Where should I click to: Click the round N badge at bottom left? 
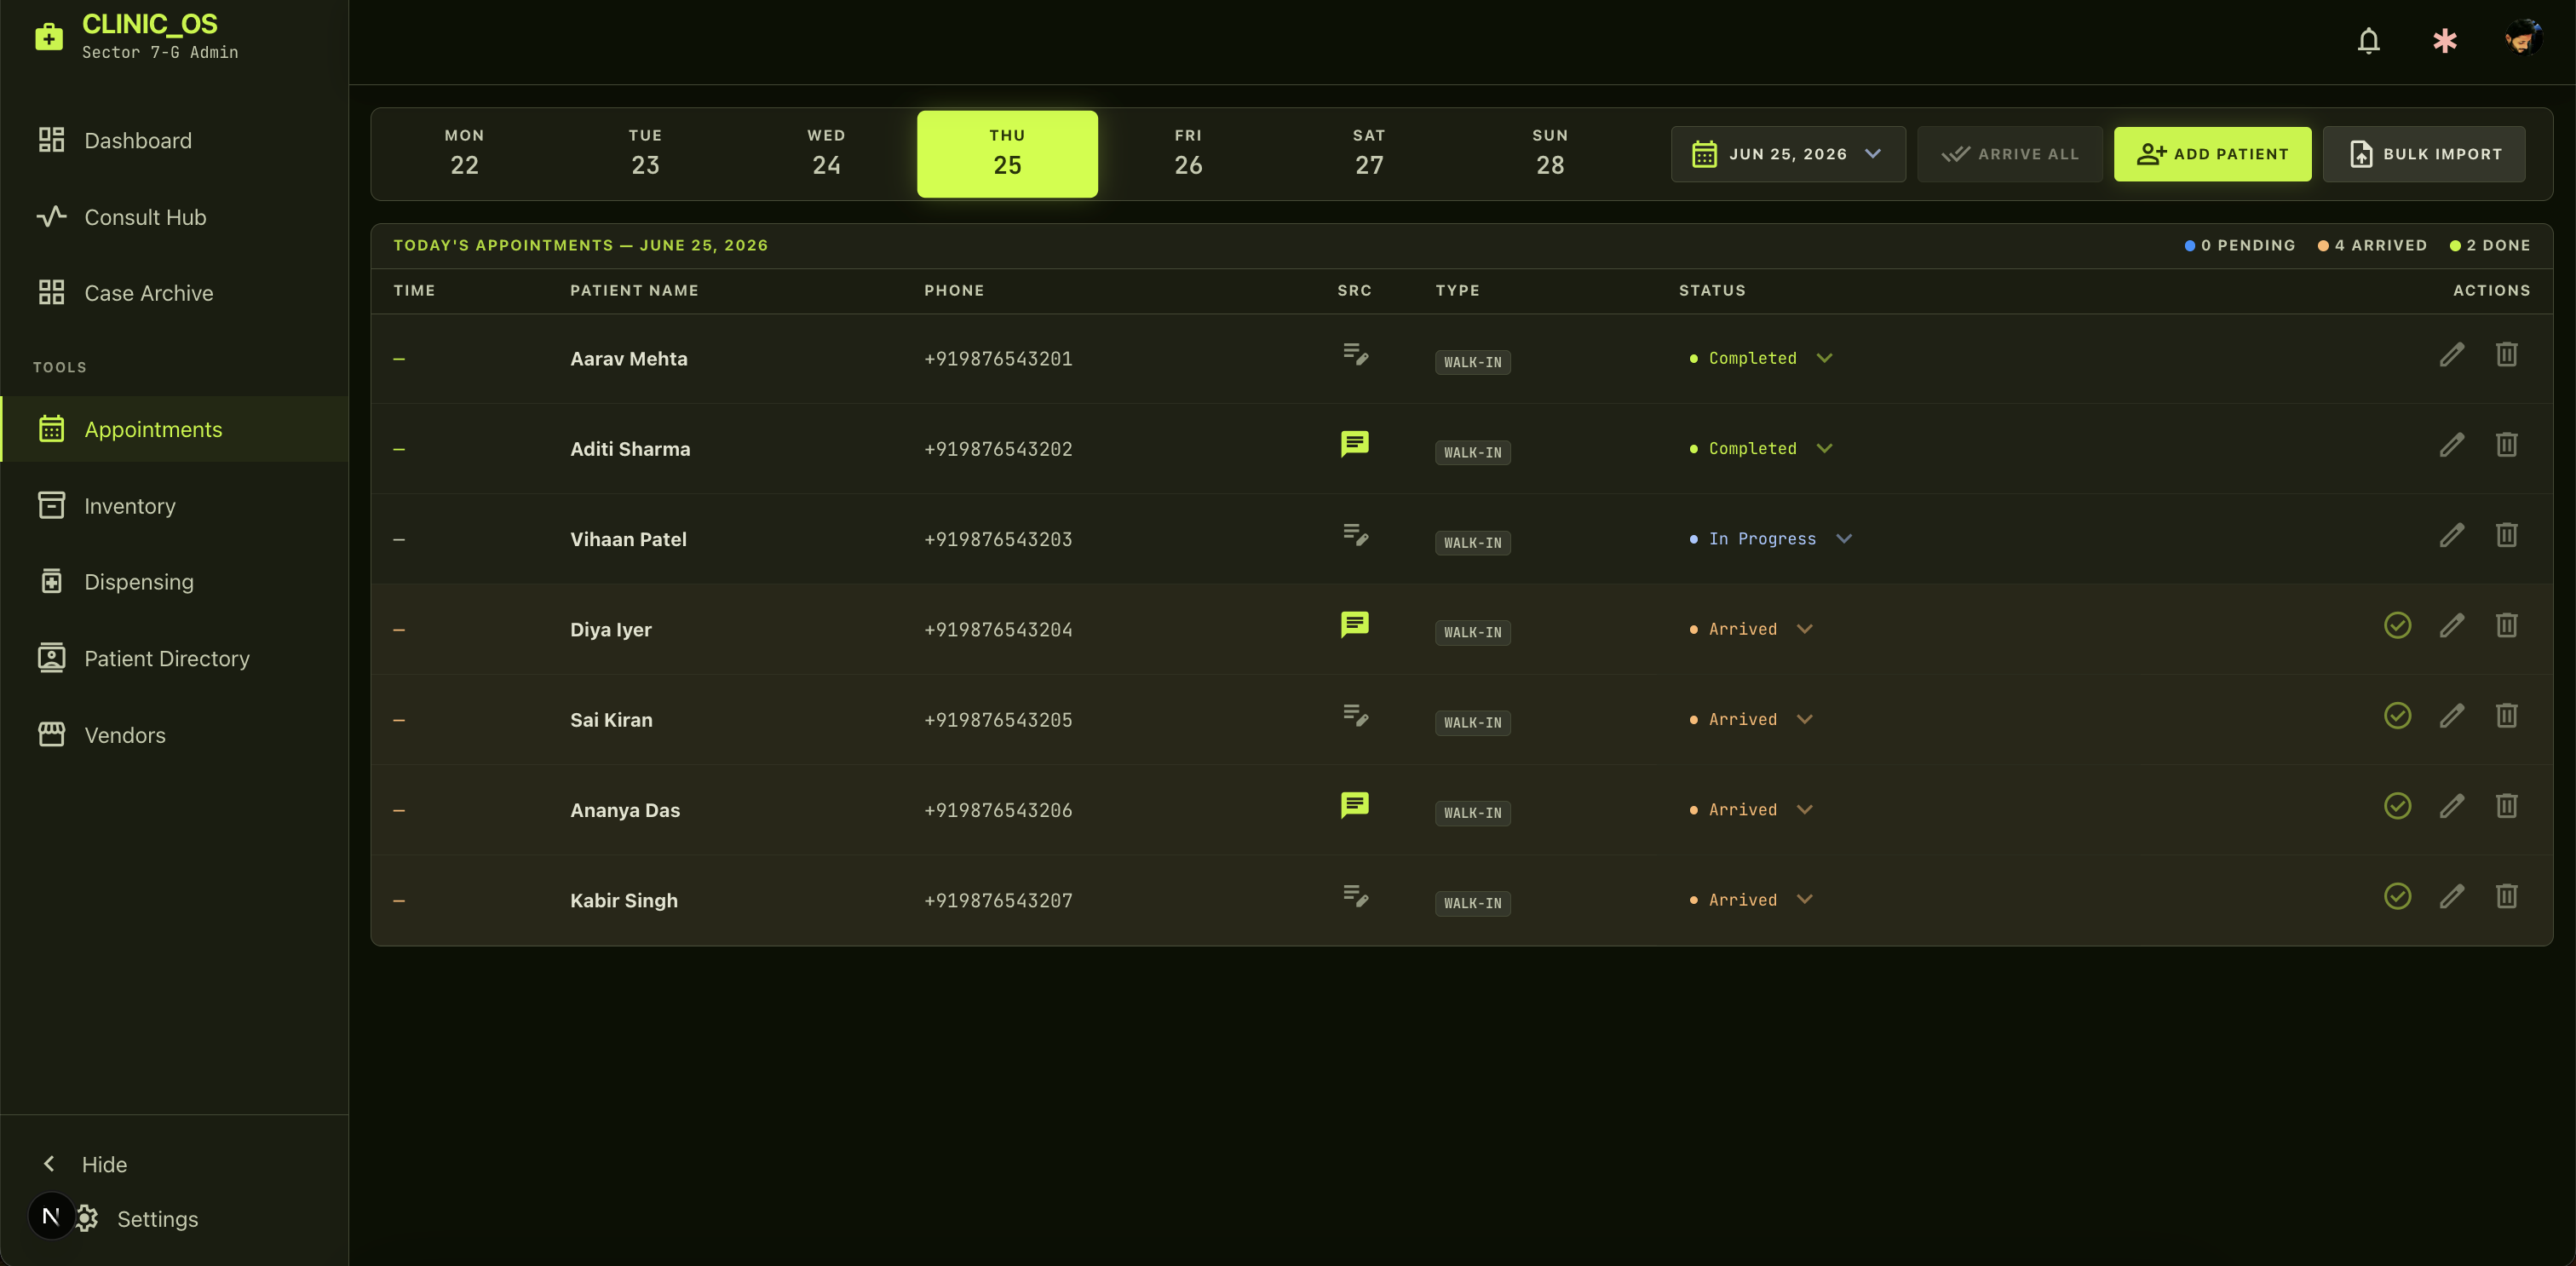(x=51, y=1216)
